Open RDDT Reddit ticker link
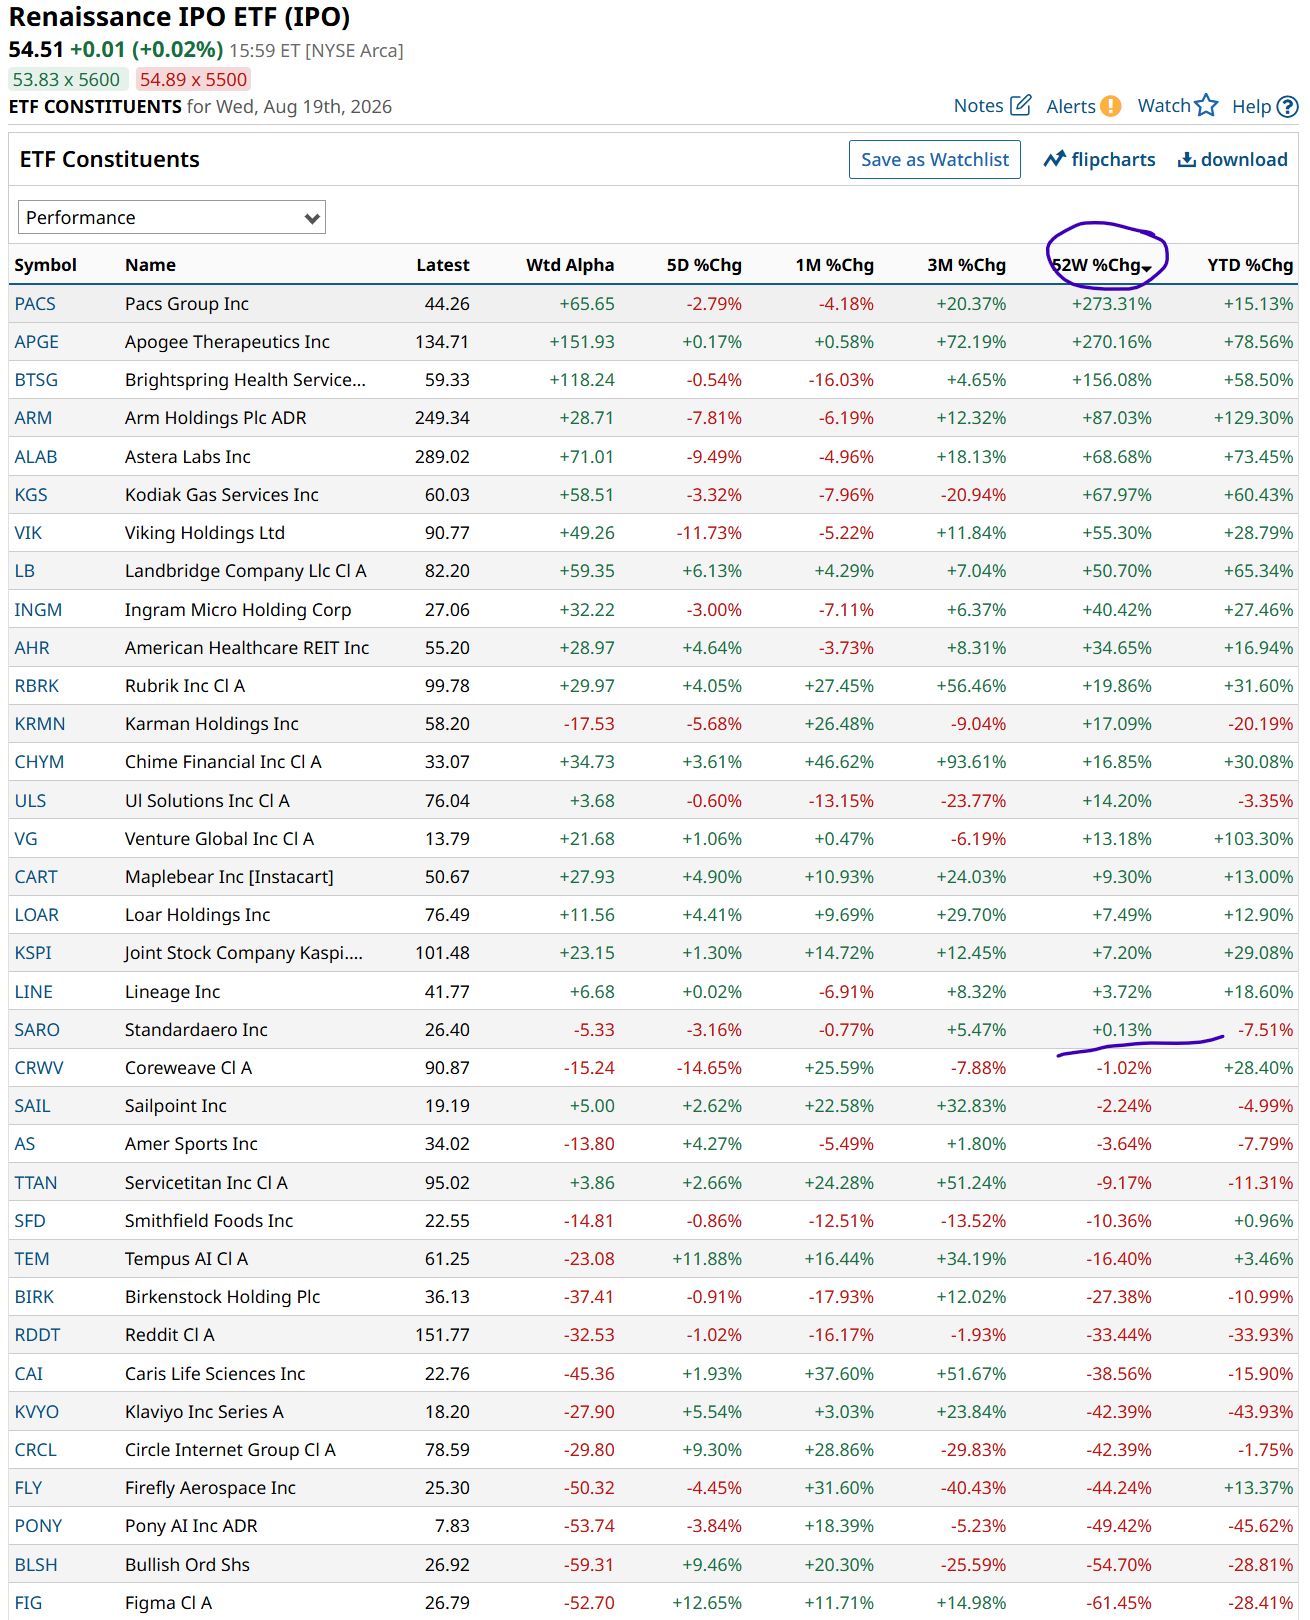The height and width of the screenshot is (1620, 1310). (37, 1334)
